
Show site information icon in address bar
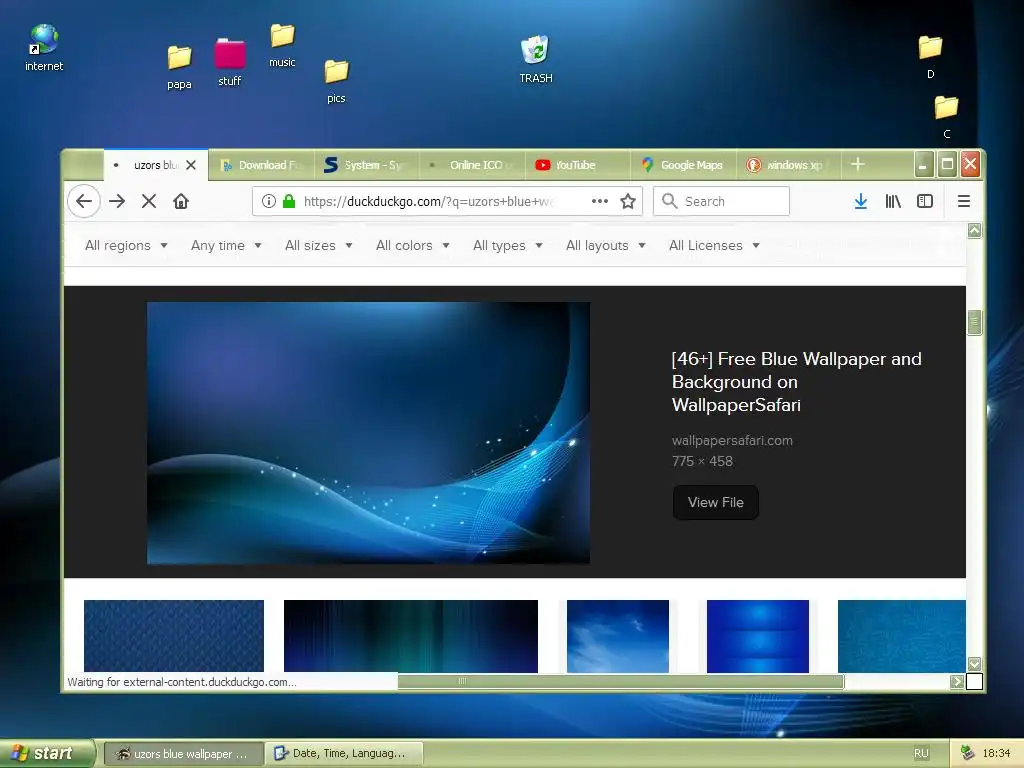pos(268,201)
